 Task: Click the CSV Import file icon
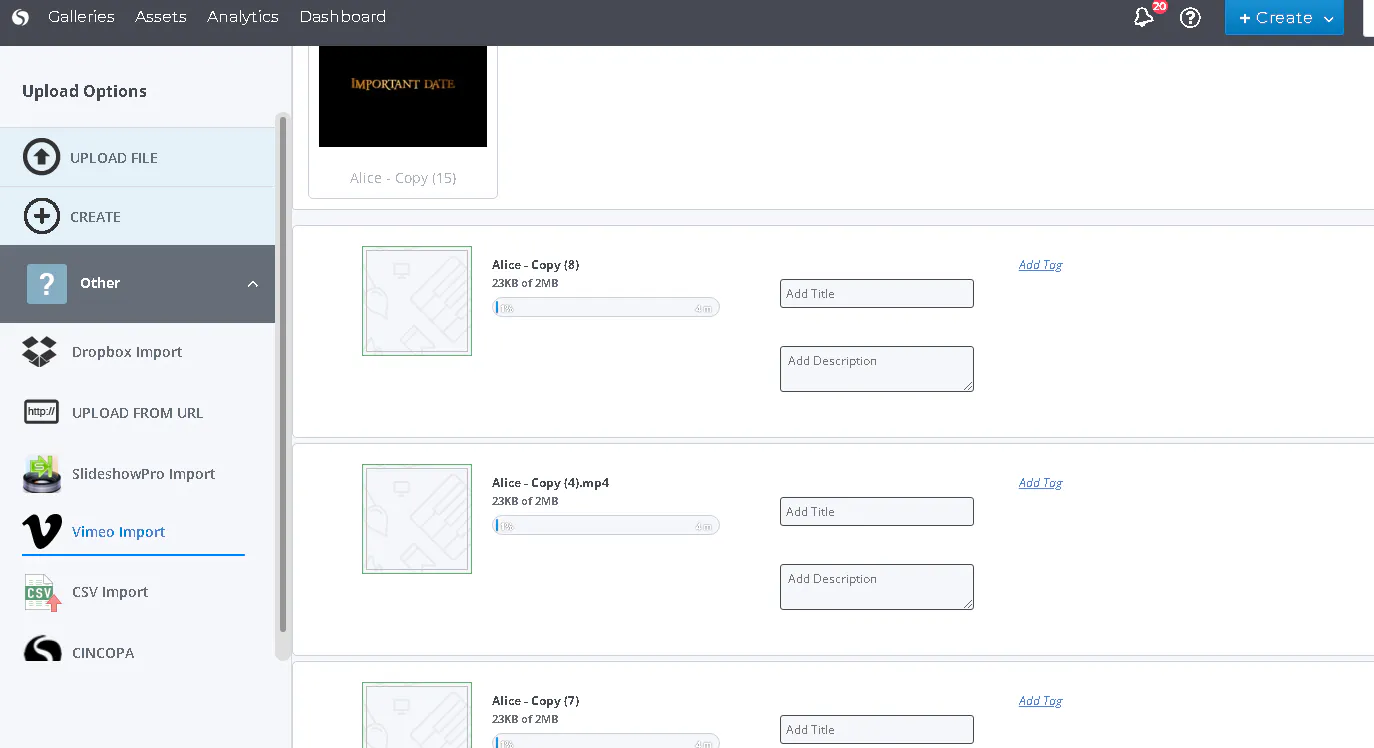tap(42, 592)
